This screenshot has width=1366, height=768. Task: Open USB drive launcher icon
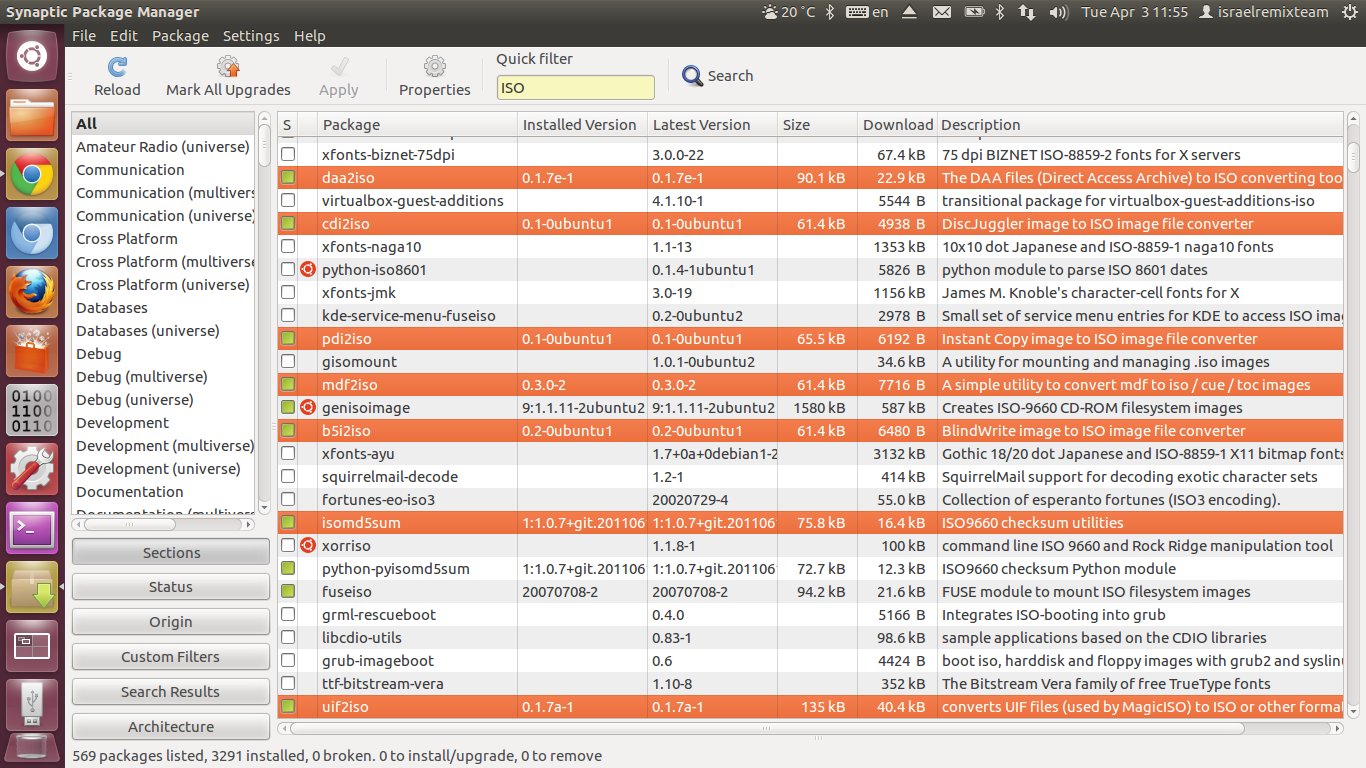(x=32, y=704)
